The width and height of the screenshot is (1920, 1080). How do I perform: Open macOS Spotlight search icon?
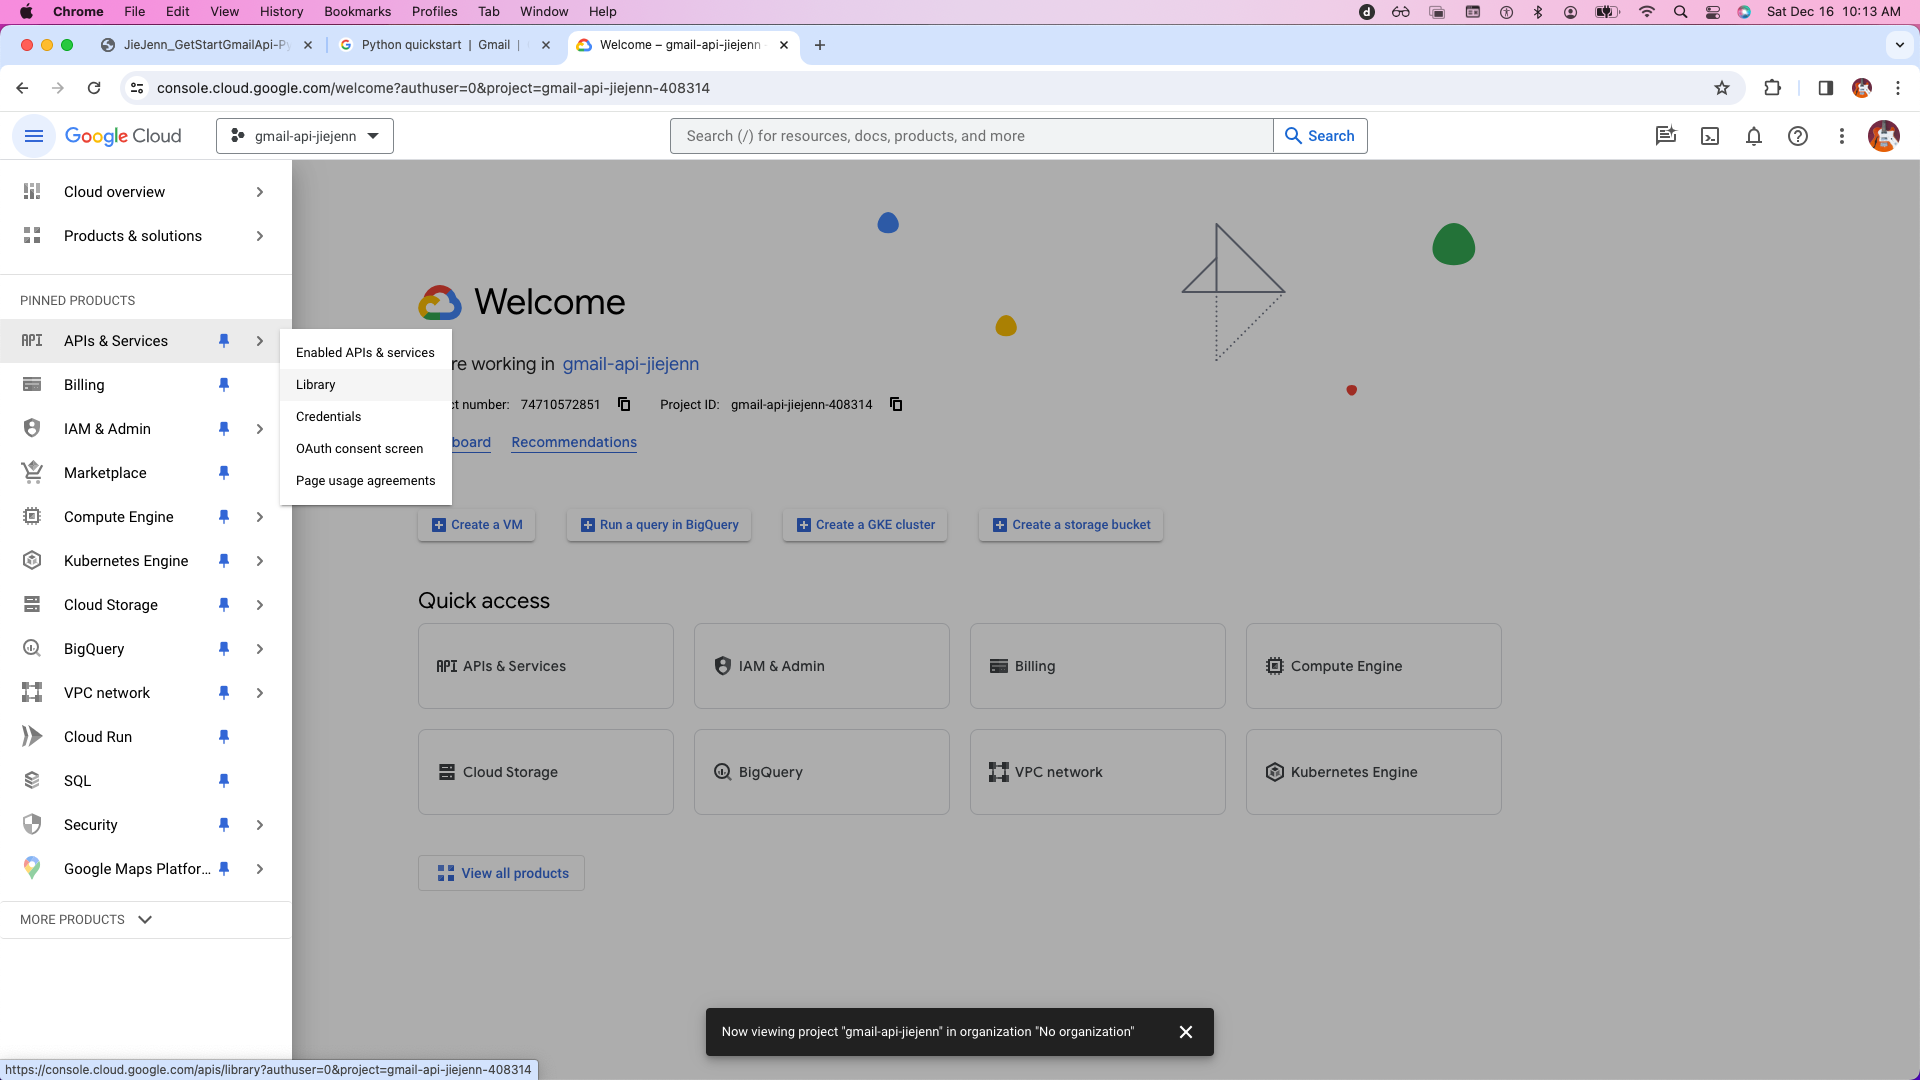[1681, 12]
